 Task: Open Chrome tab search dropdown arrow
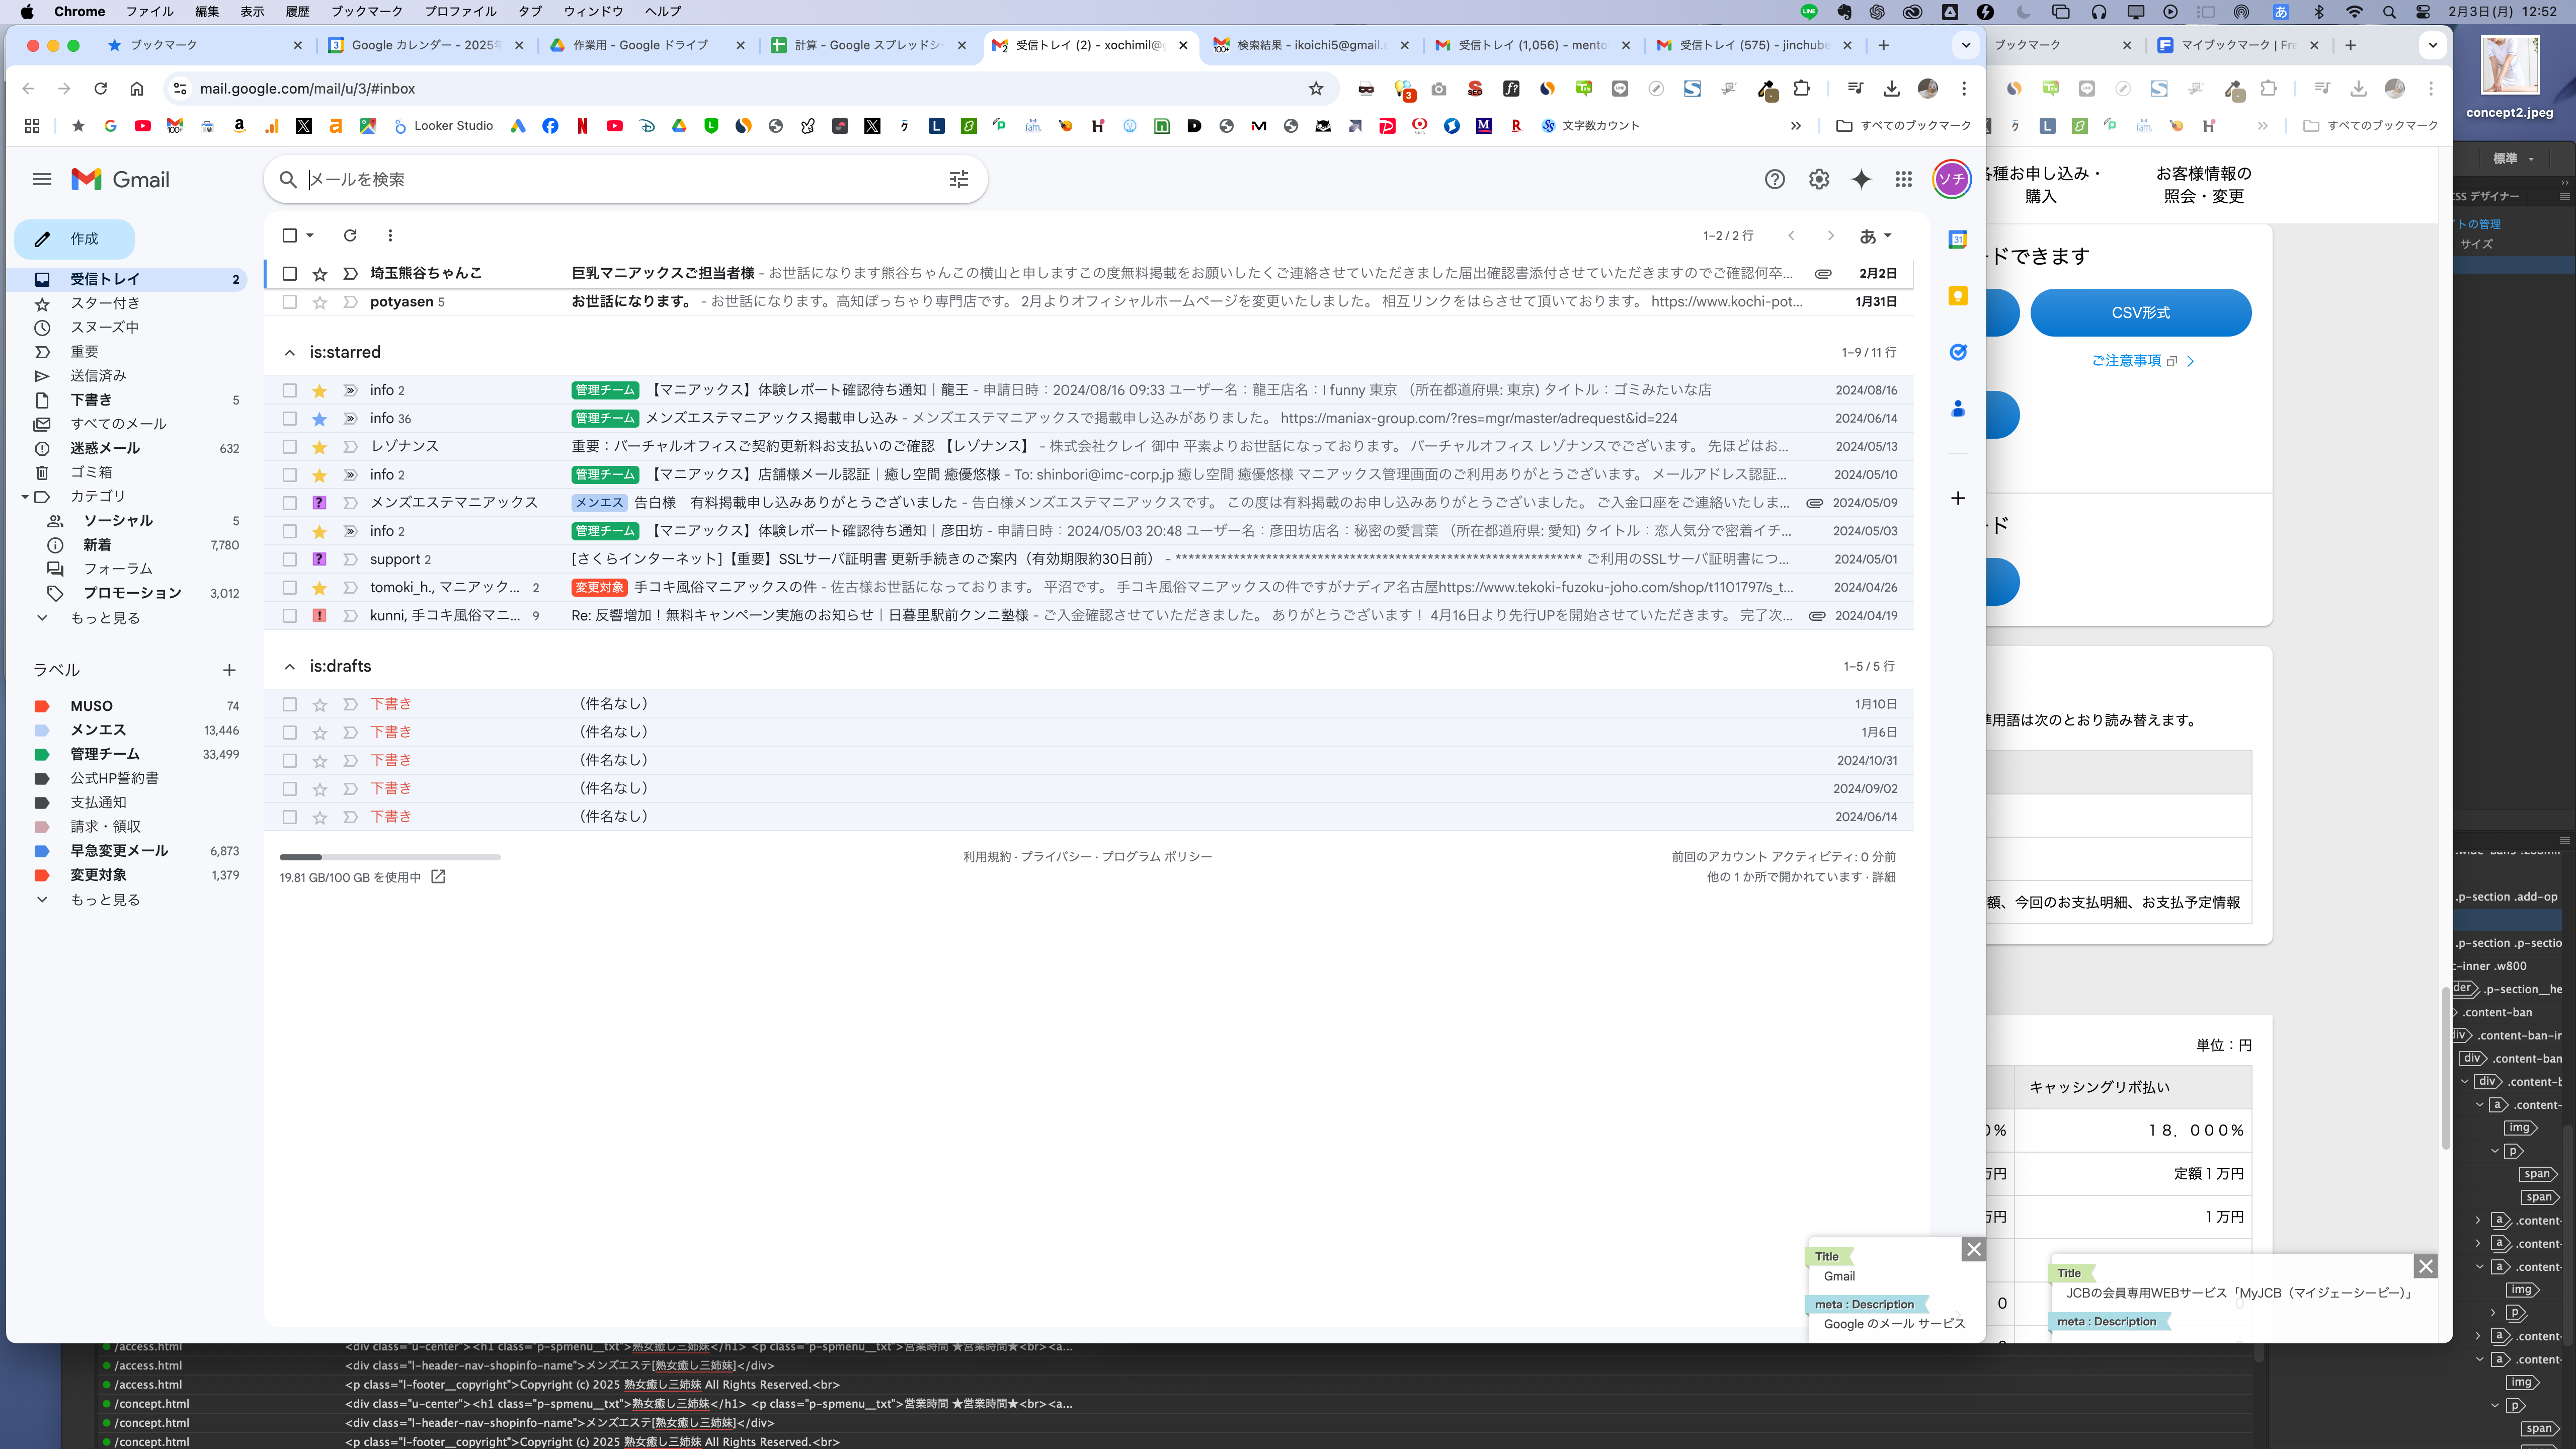tap(1966, 45)
